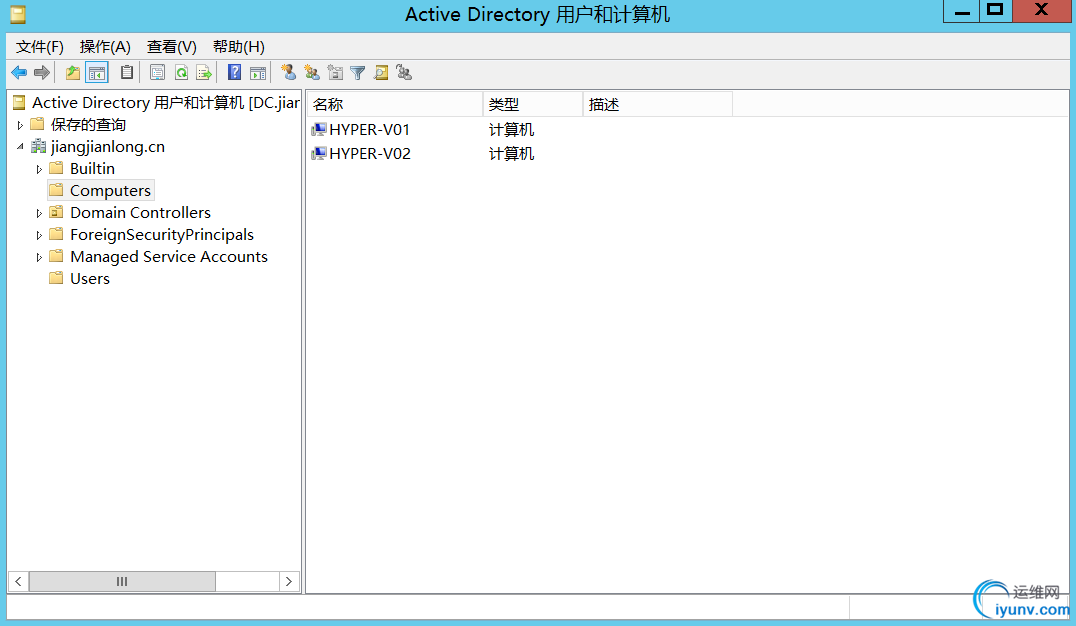The height and width of the screenshot is (626, 1076).
Task: Select the Users container
Action: [90, 279]
